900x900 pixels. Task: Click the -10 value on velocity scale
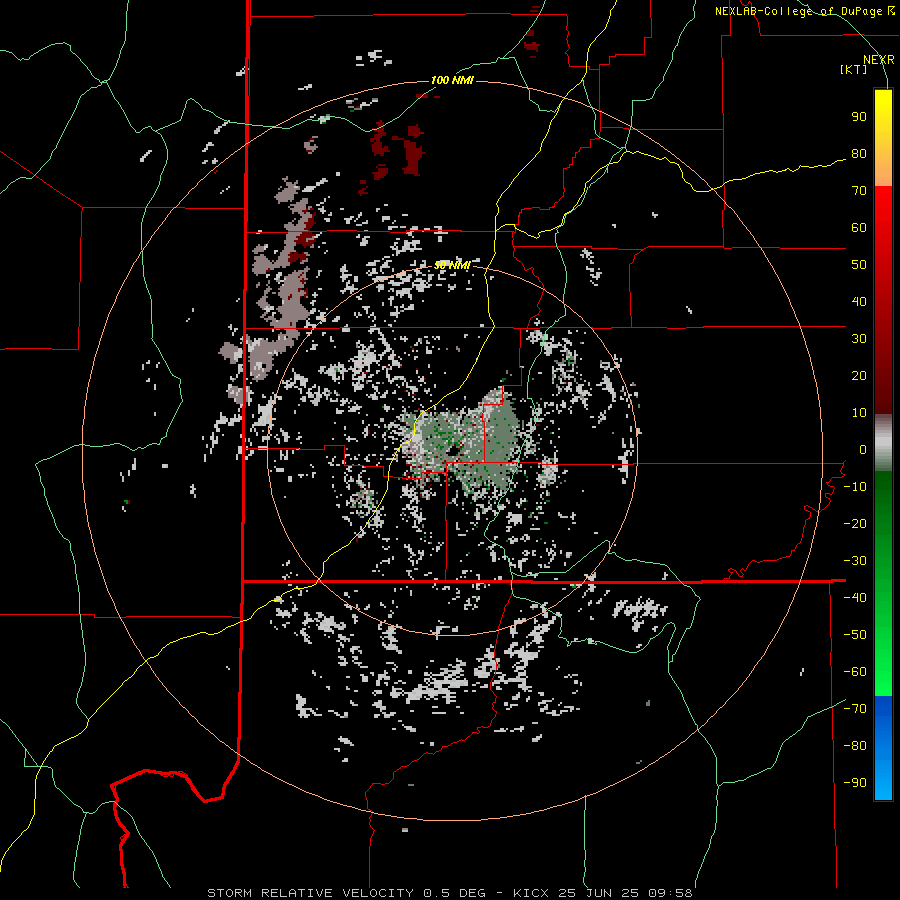855,487
